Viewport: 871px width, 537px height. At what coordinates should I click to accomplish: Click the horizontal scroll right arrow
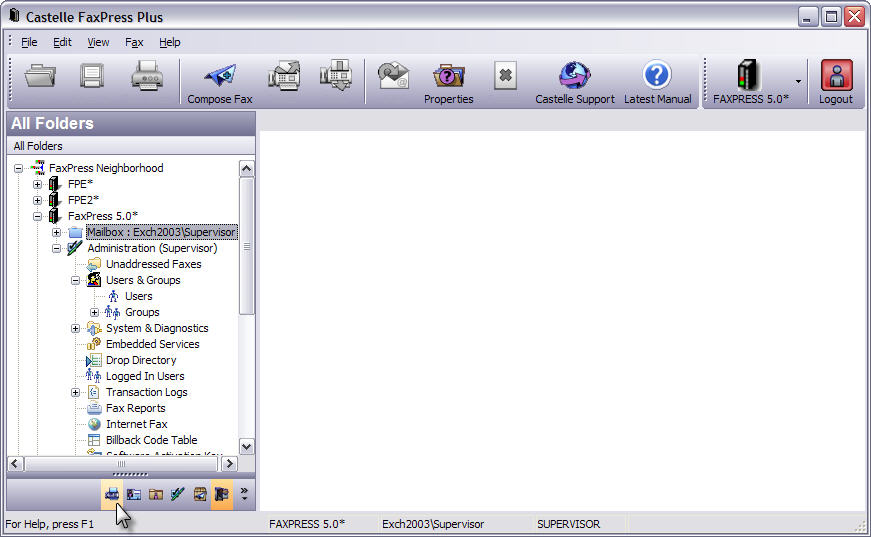(x=229, y=464)
